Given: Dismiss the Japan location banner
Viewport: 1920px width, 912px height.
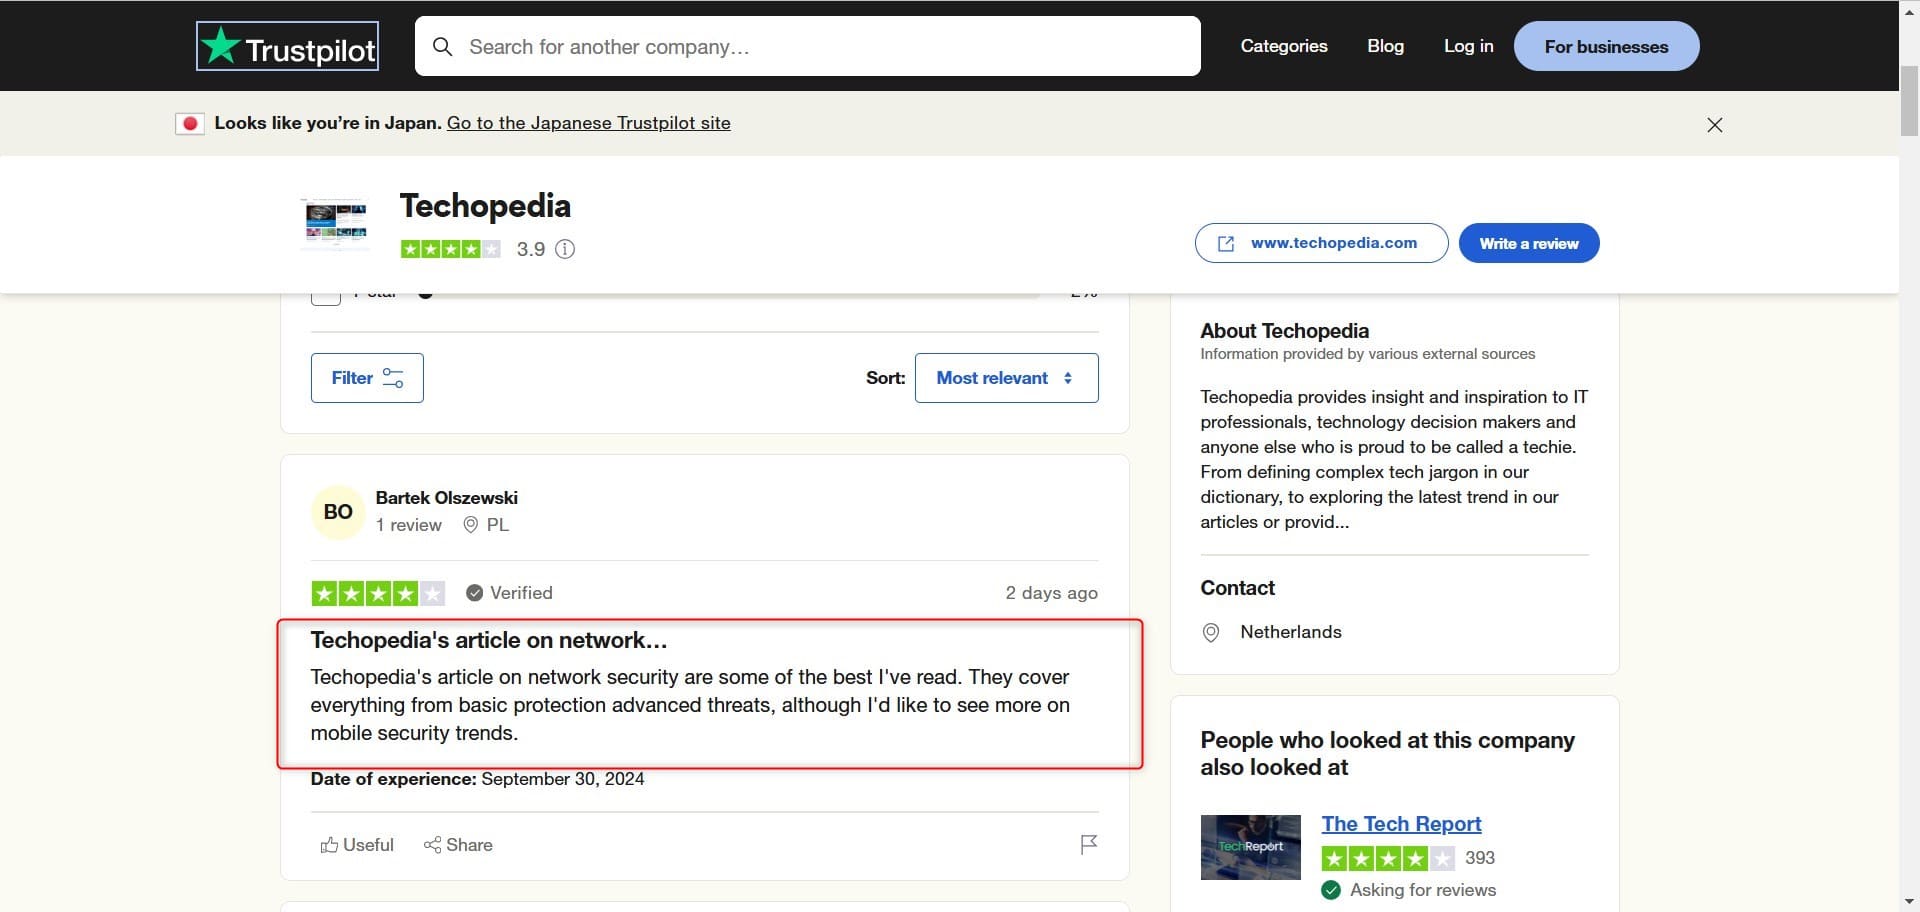Looking at the screenshot, I should (x=1714, y=125).
